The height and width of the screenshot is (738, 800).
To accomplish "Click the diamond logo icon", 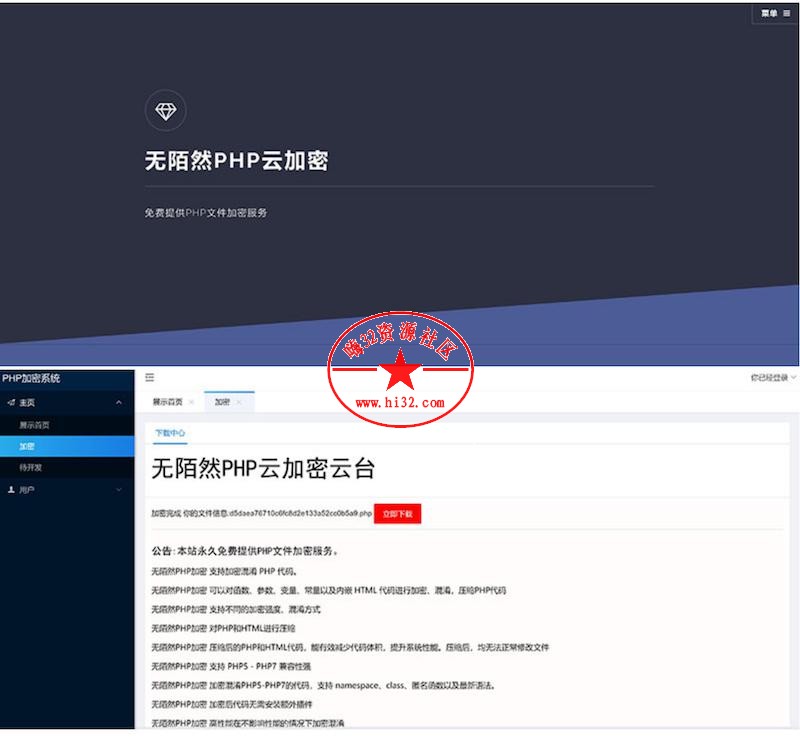I will 166,112.
